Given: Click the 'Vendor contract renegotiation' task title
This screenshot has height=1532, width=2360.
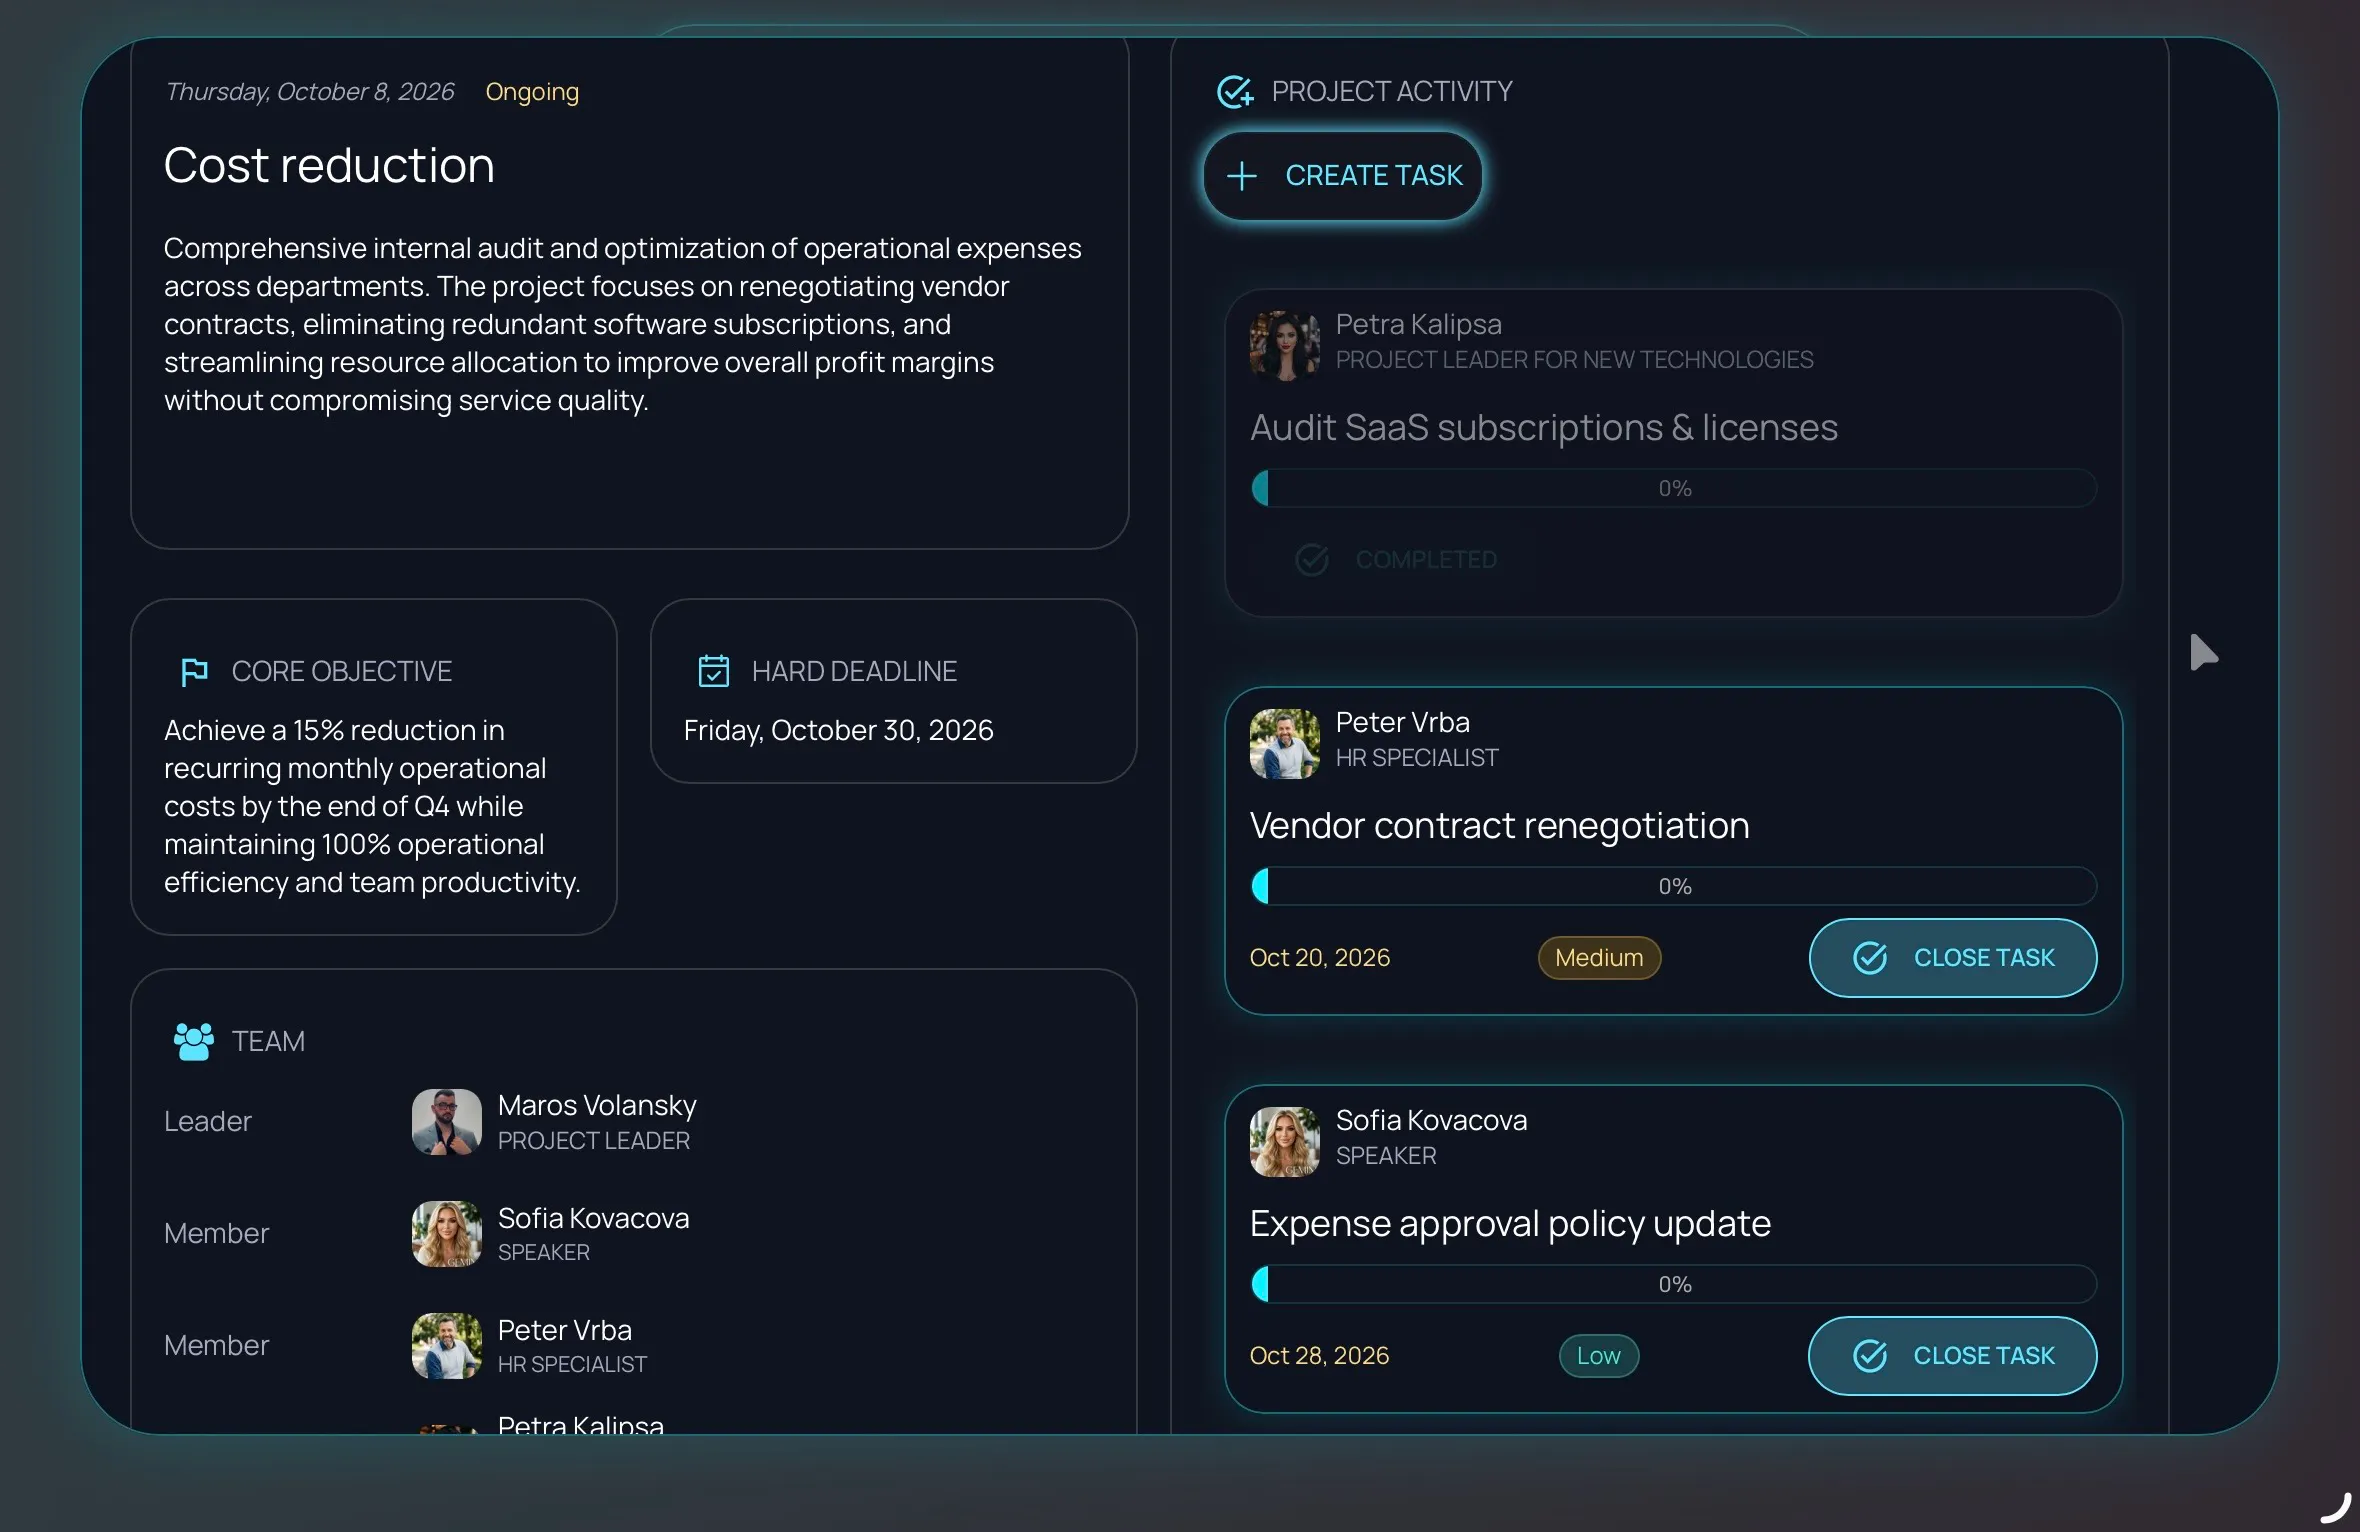Looking at the screenshot, I should (x=1500, y=826).
